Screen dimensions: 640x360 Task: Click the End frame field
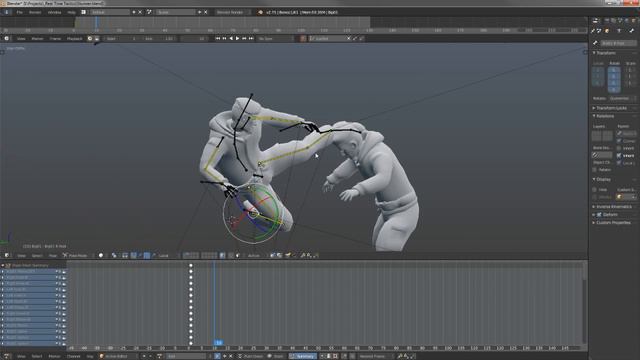159,38
